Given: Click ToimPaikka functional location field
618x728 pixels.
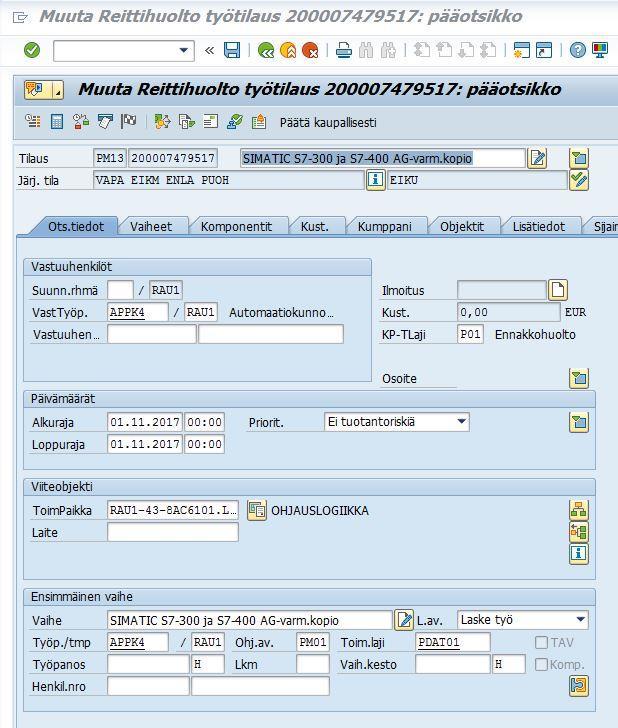Looking at the screenshot, I should pyautogui.click(x=173, y=510).
